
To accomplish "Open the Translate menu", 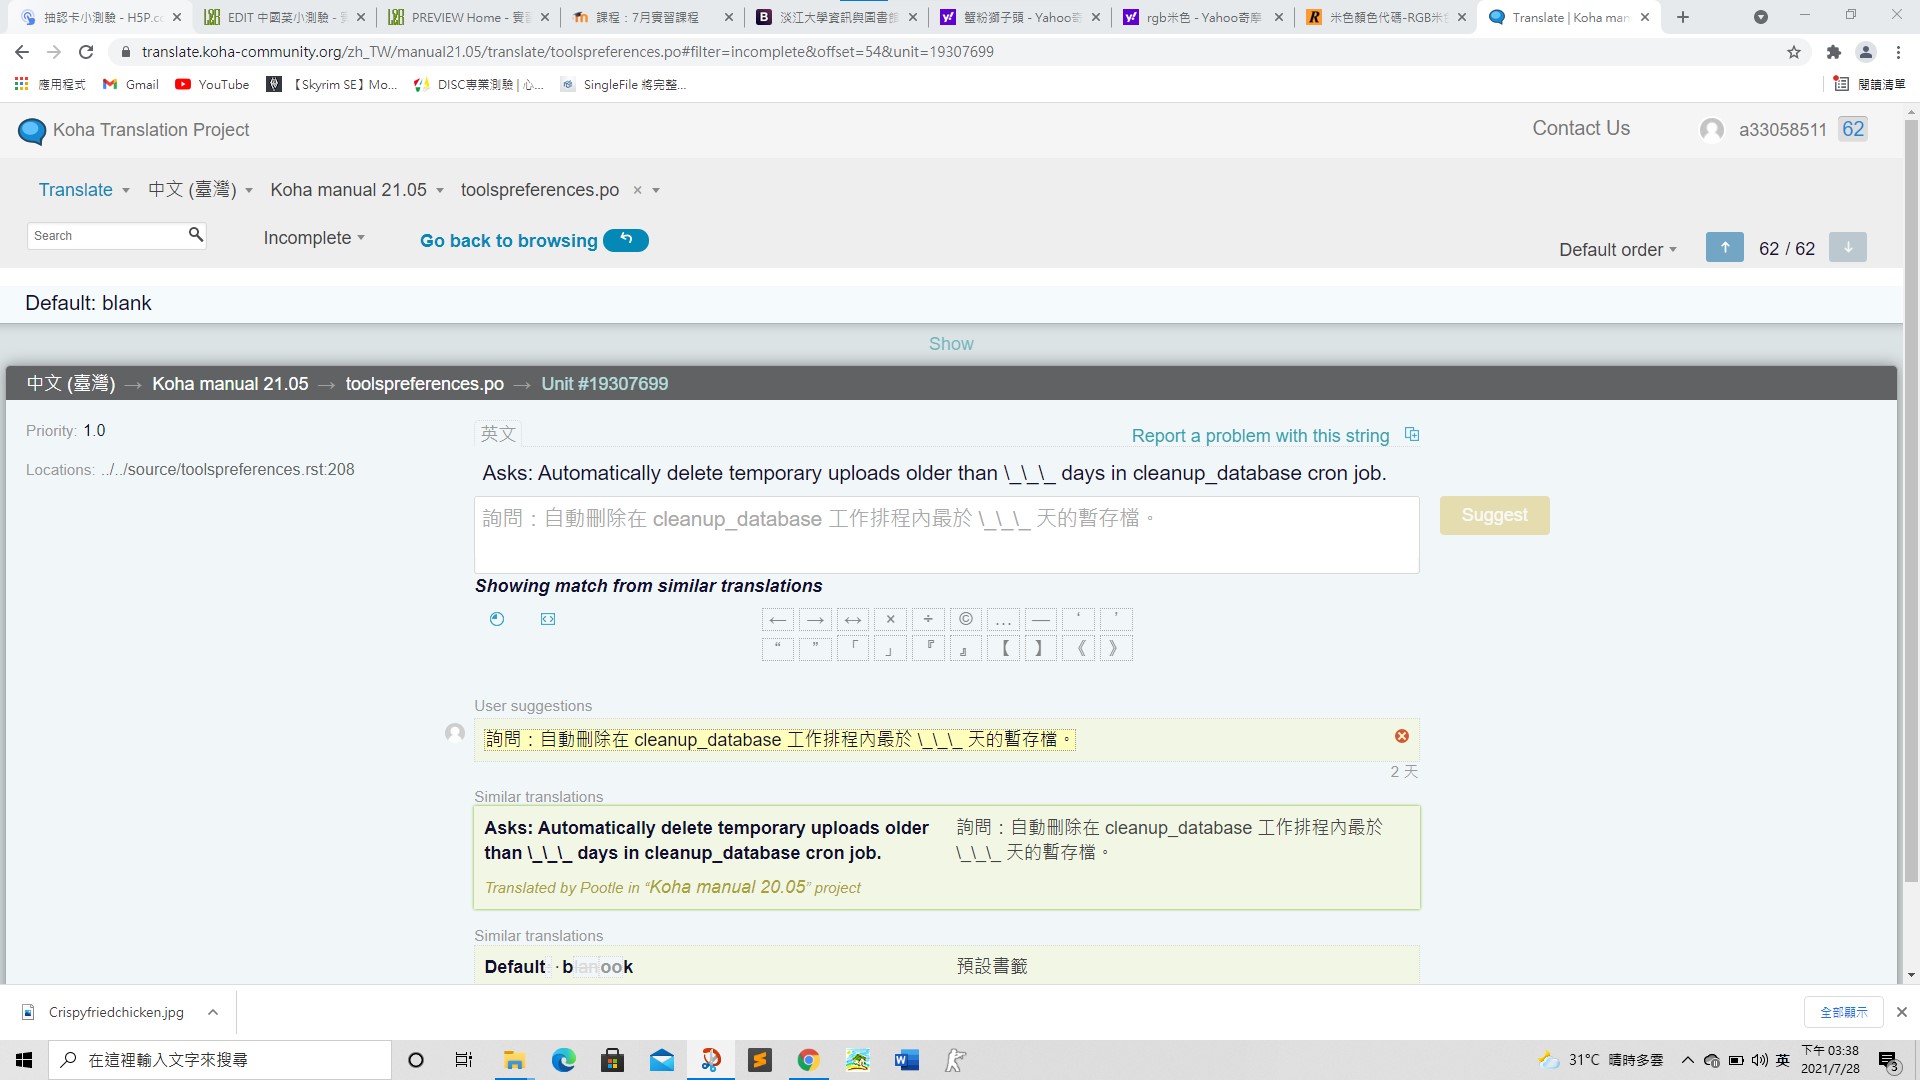I will 84,190.
